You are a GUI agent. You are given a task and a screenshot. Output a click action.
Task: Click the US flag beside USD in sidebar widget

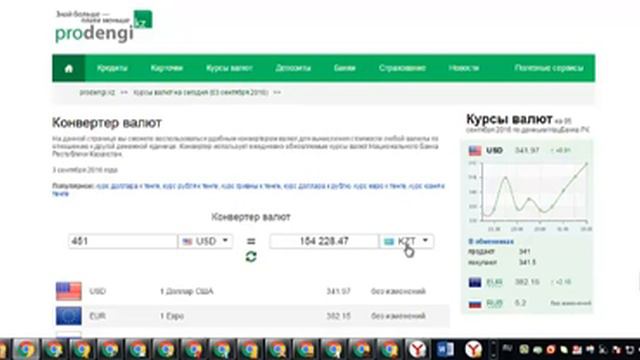[x=475, y=151]
